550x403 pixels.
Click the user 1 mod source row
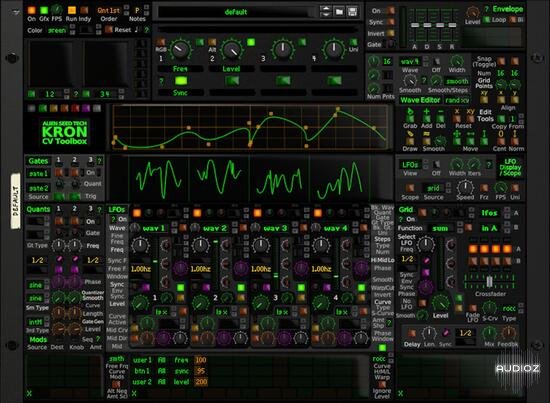click(x=170, y=360)
